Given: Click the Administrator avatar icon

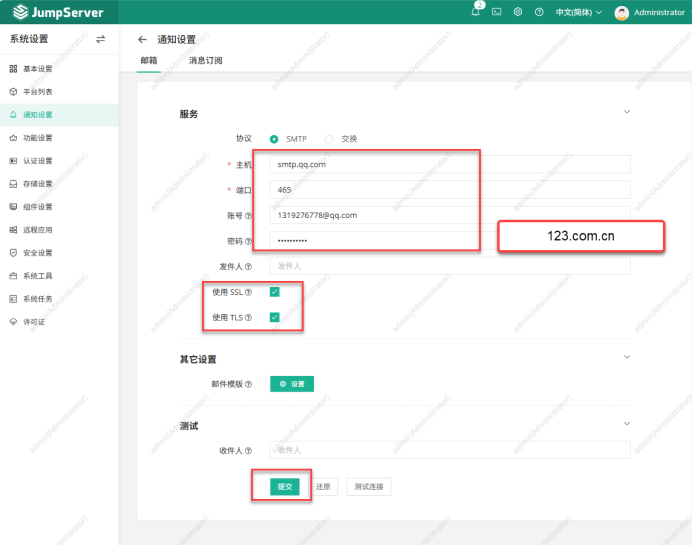Looking at the screenshot, I should [622, 12].
